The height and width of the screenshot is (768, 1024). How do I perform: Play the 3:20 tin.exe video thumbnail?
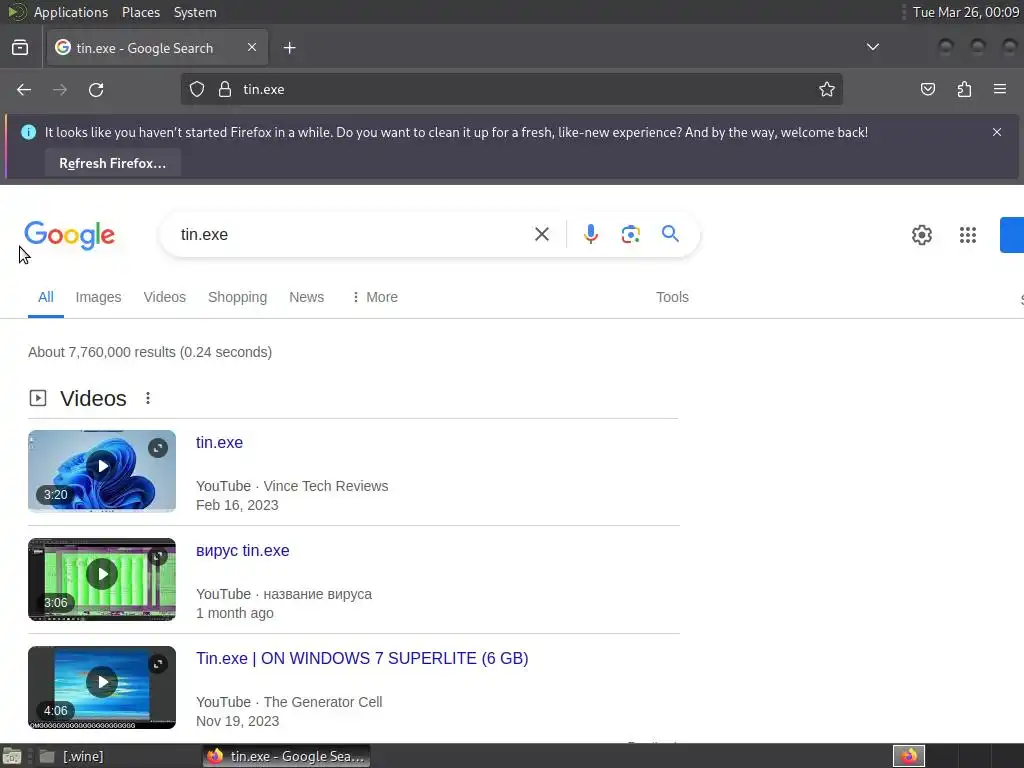[102, 471]
